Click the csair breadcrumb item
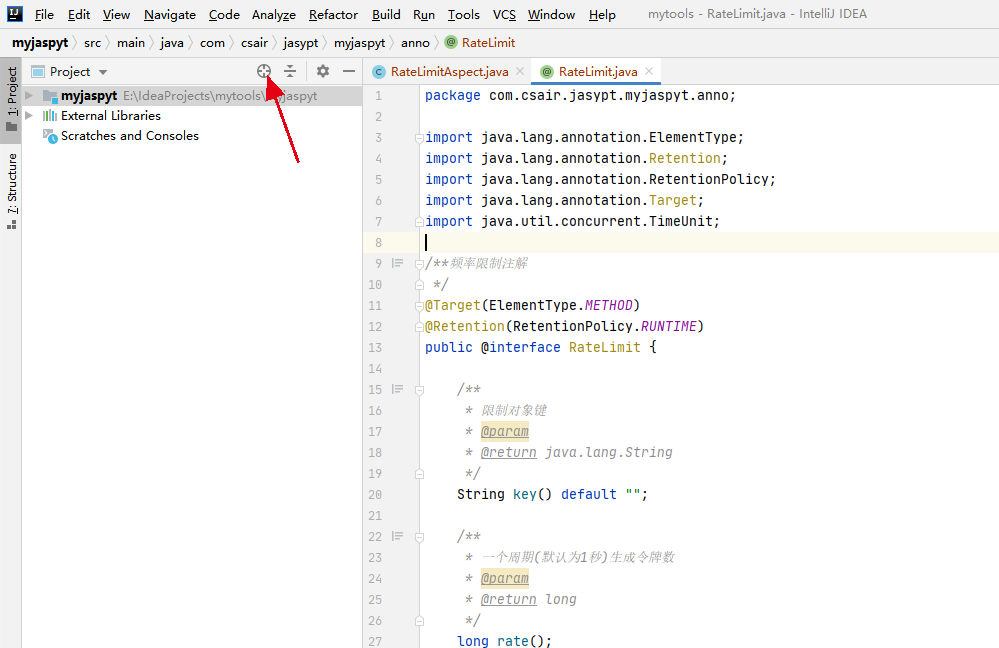This screenshot has height=648, width=999. pos(254,43)
